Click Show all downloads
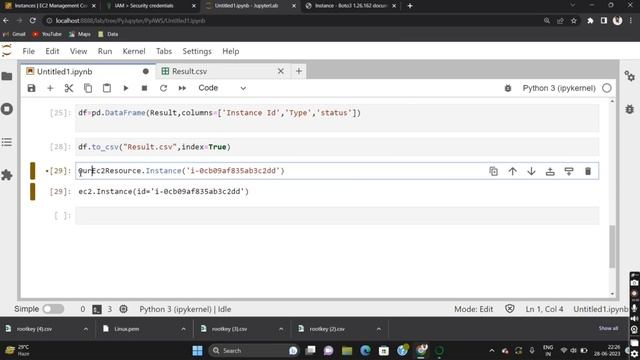The image size is (640, 360). pos(608,329)
